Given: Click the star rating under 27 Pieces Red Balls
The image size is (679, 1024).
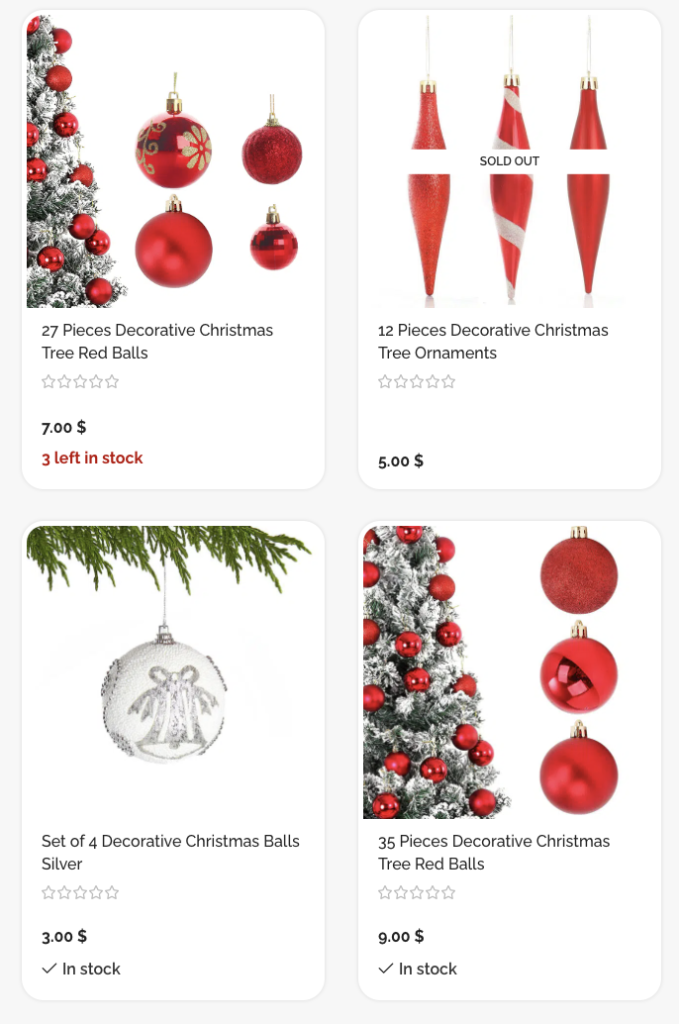Looking at the screenshot, I should pos(80,381).
